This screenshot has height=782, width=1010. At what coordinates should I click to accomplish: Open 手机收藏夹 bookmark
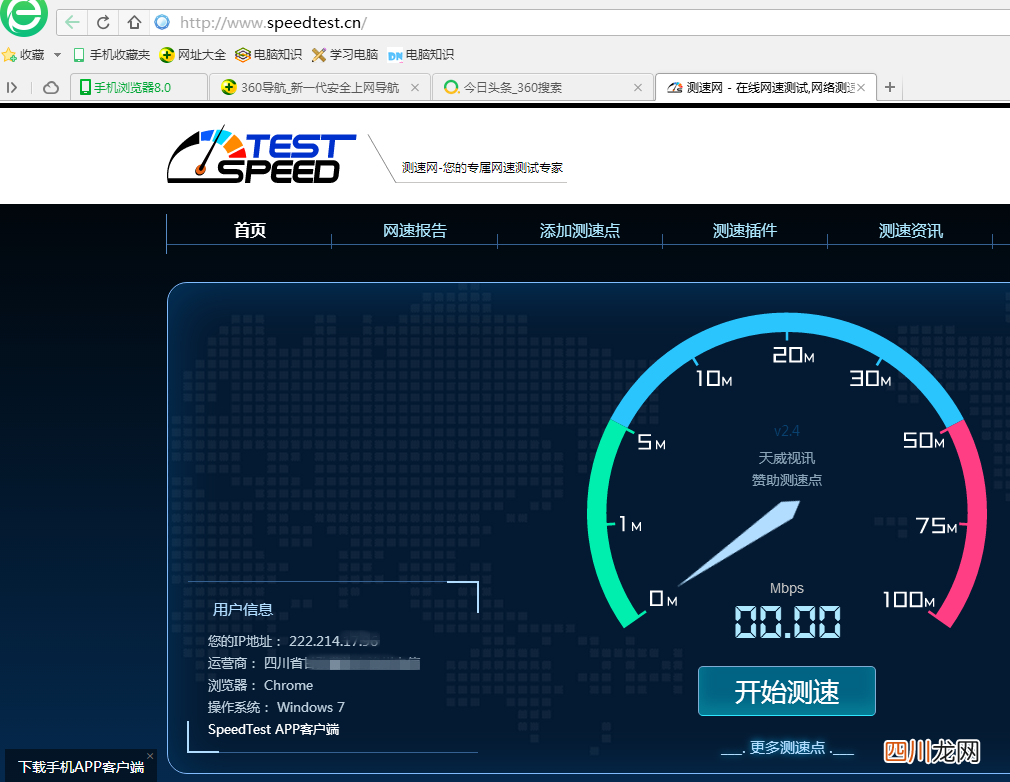(x=111, y=55)
